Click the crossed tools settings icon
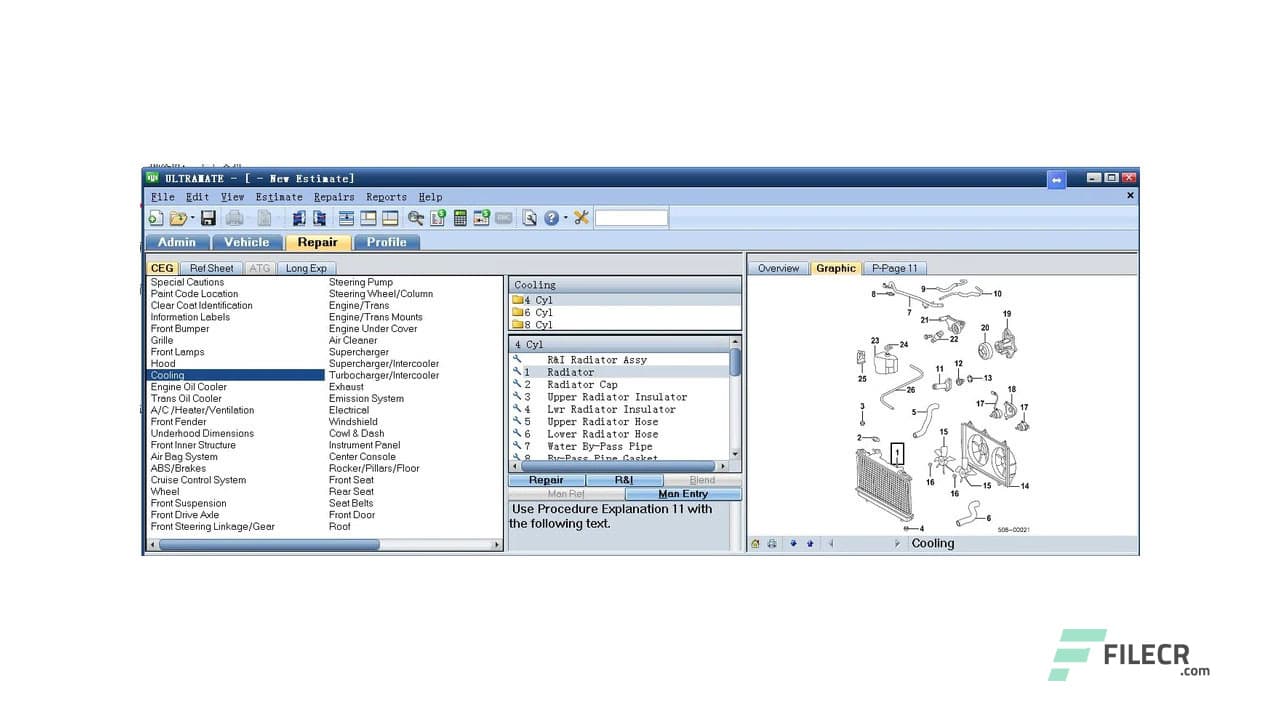This screenshot has height=720, width=1280. tap(581, 218)
